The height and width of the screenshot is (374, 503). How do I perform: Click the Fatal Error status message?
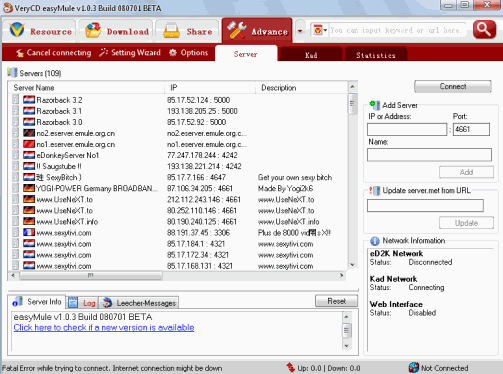[112, 368]
